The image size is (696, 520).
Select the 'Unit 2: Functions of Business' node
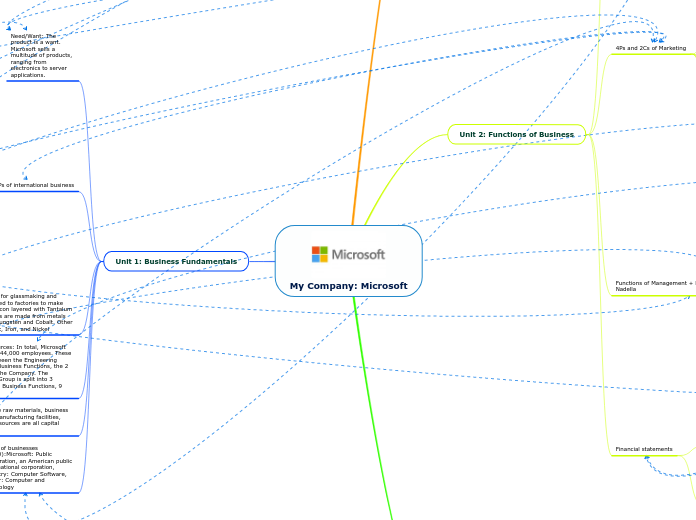coord(517,135)
